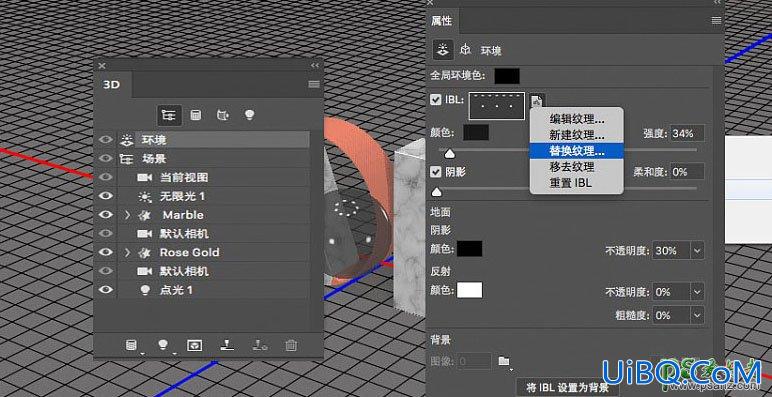This screenshot has width=772, height=397.
Task: Click the sun icon of 无限光 1 row
Action: 145,197
